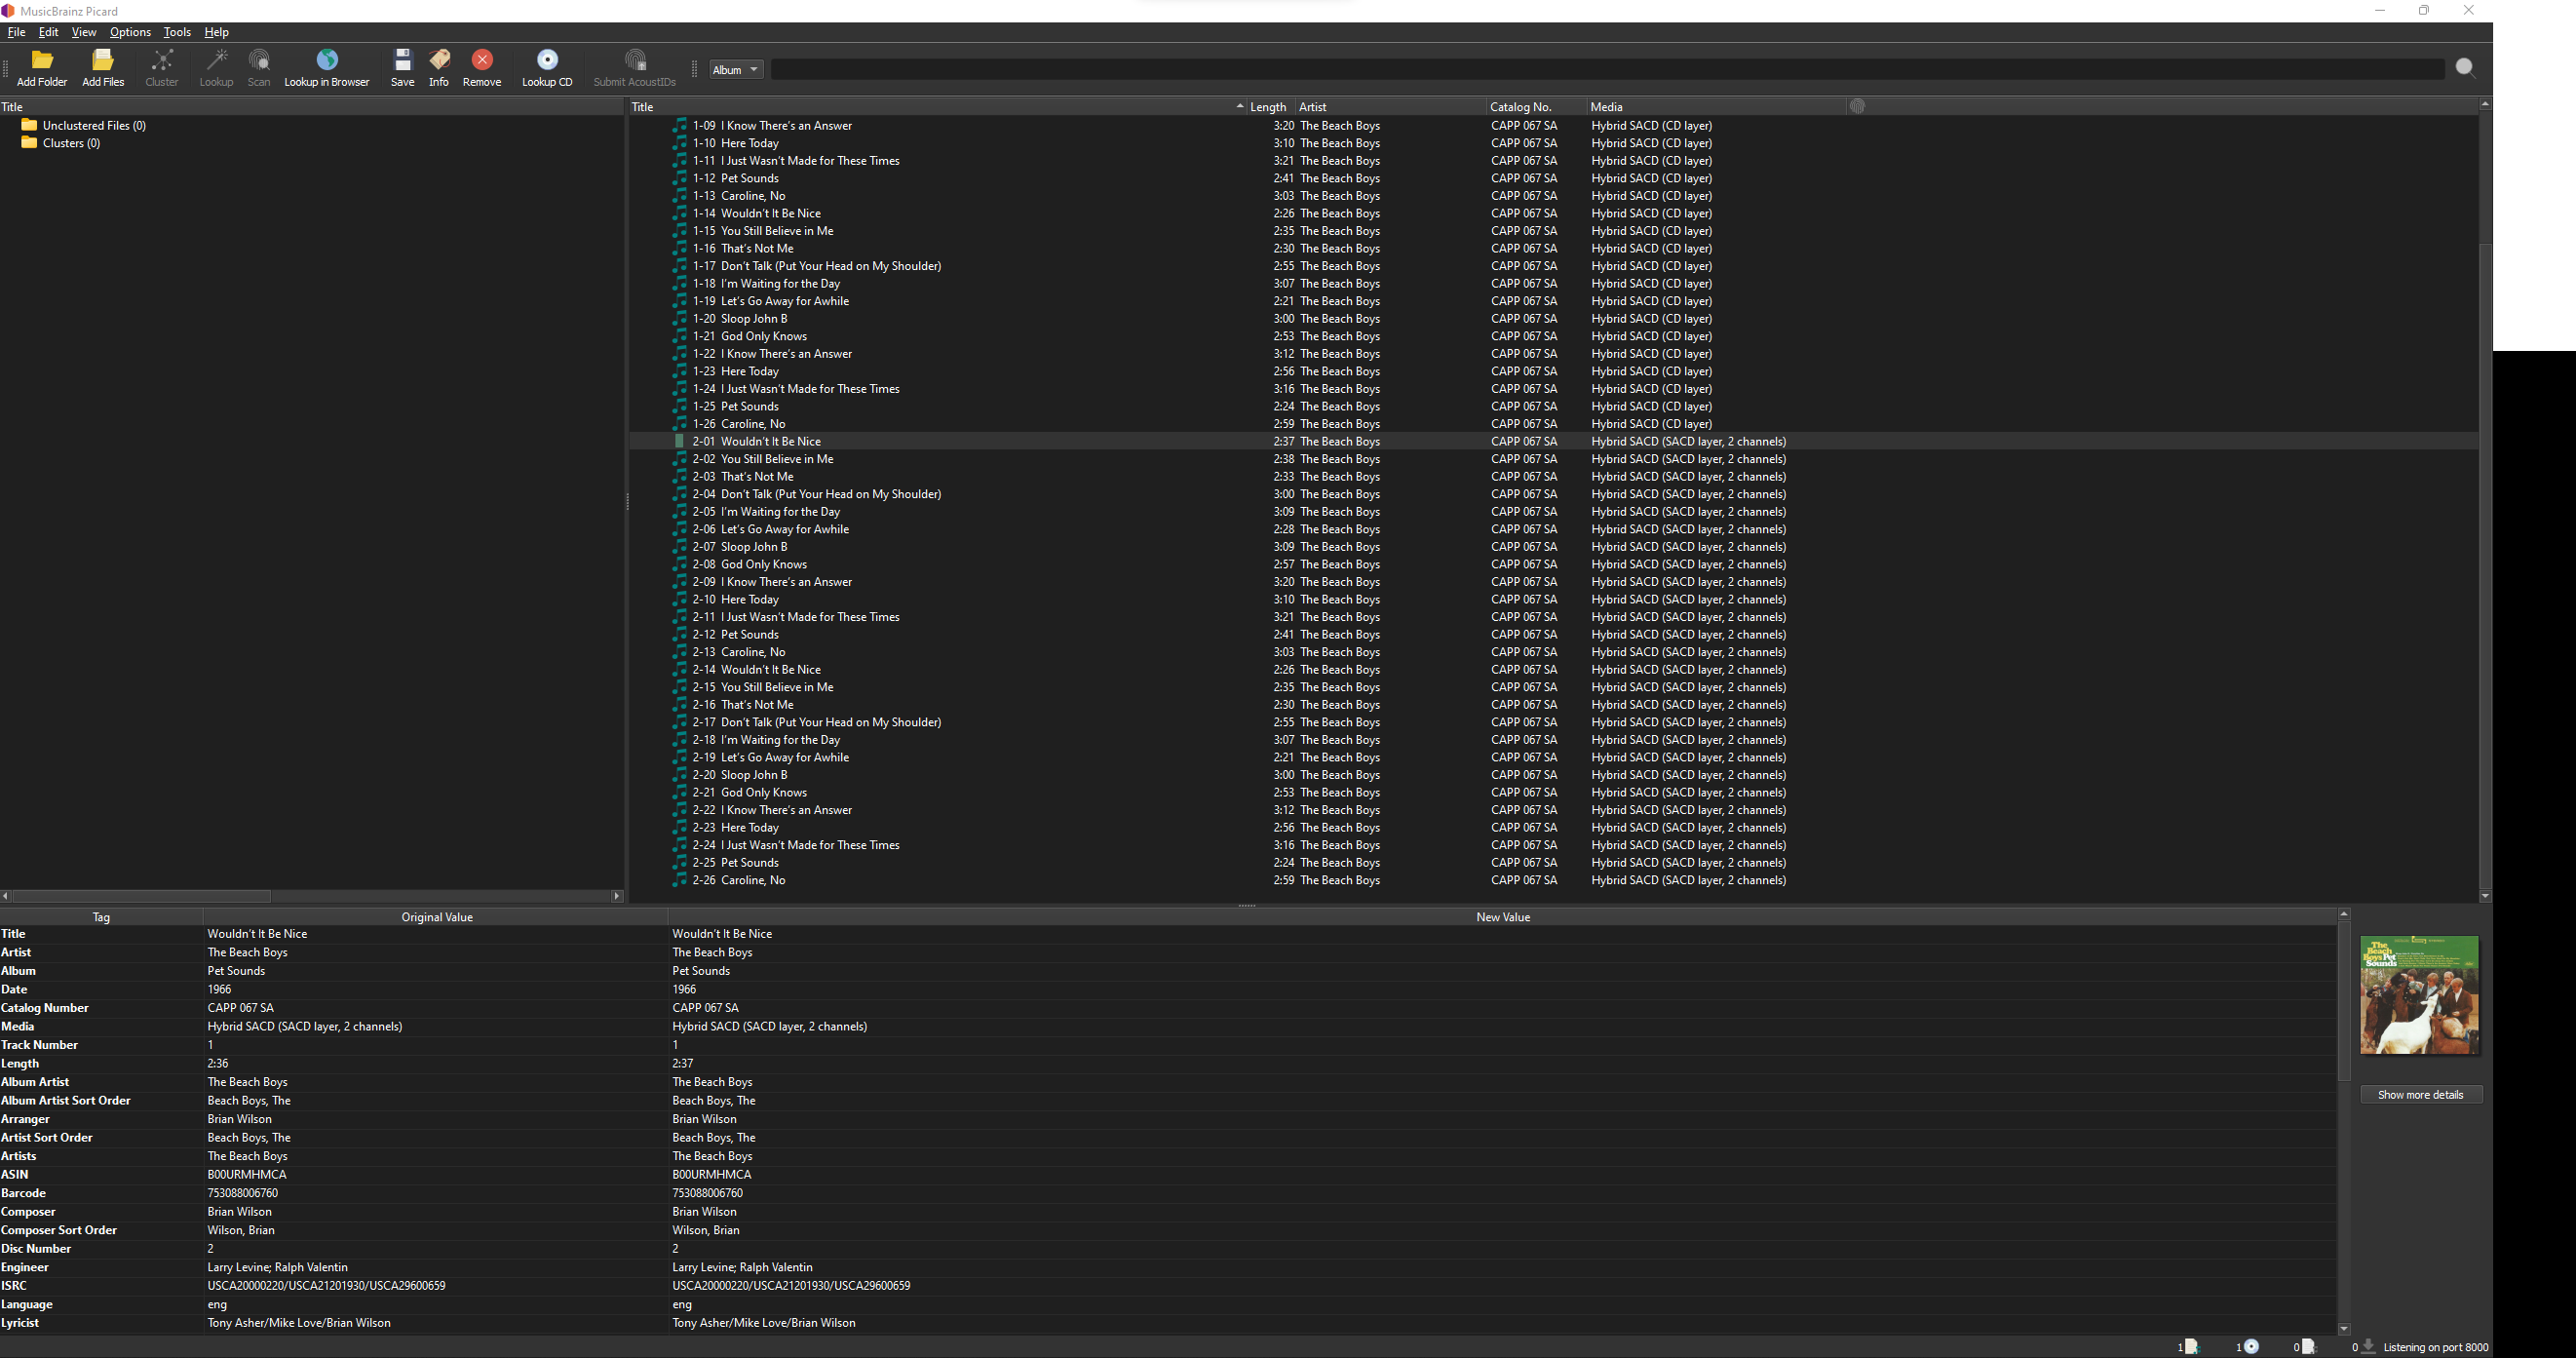Click the Cluster toolbar icon
Viewport: 2576px width, 1358px height.
[162, 60]
